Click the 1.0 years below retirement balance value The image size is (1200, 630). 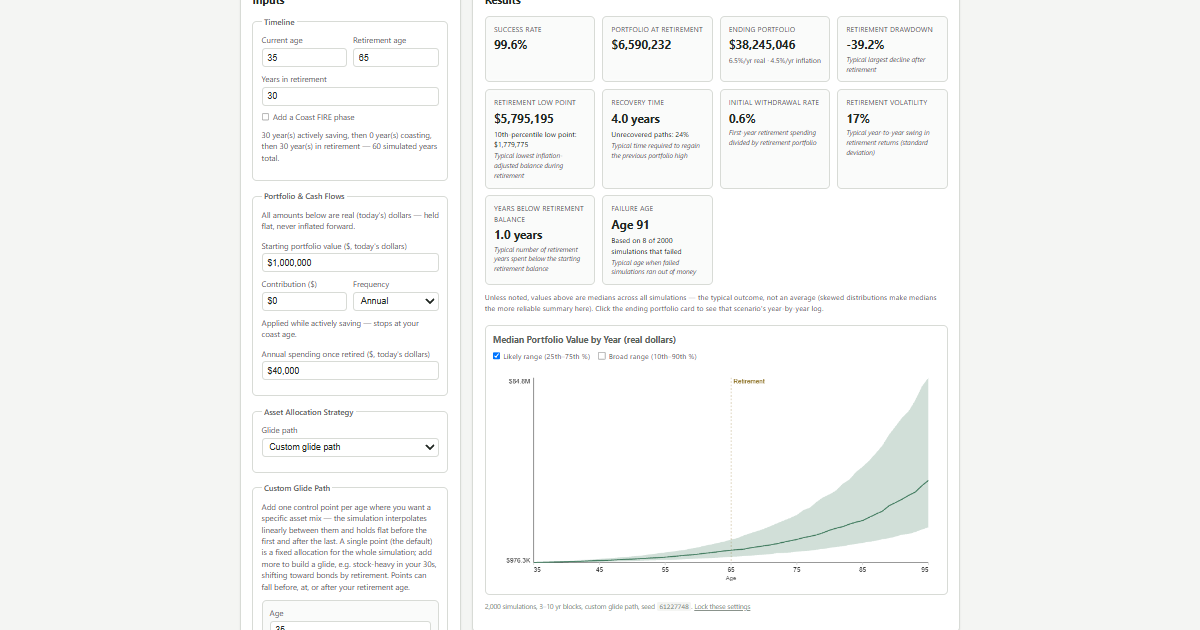coord(518,235)
